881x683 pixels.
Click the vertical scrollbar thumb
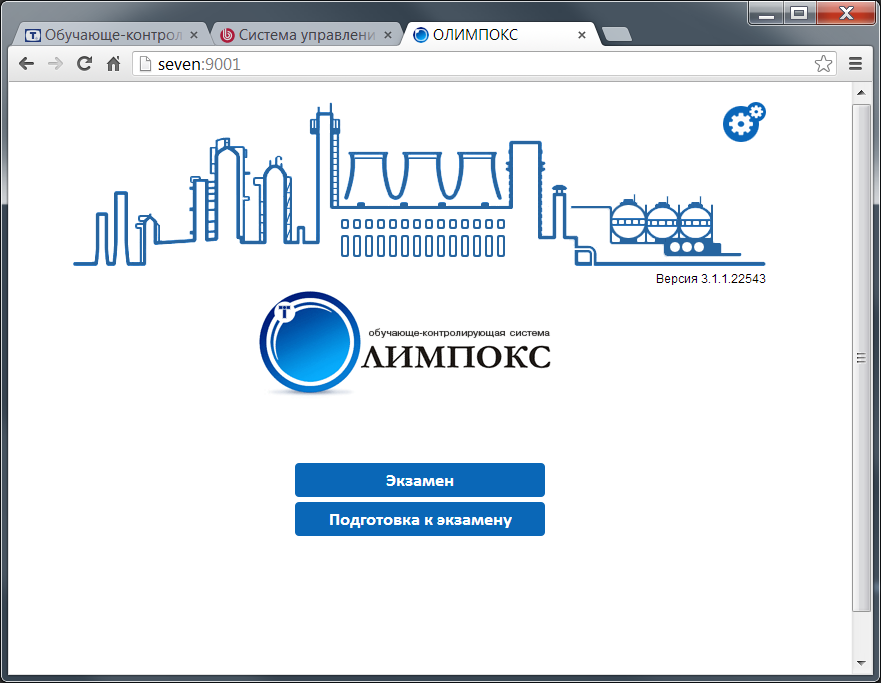click(x=861, y=355)
